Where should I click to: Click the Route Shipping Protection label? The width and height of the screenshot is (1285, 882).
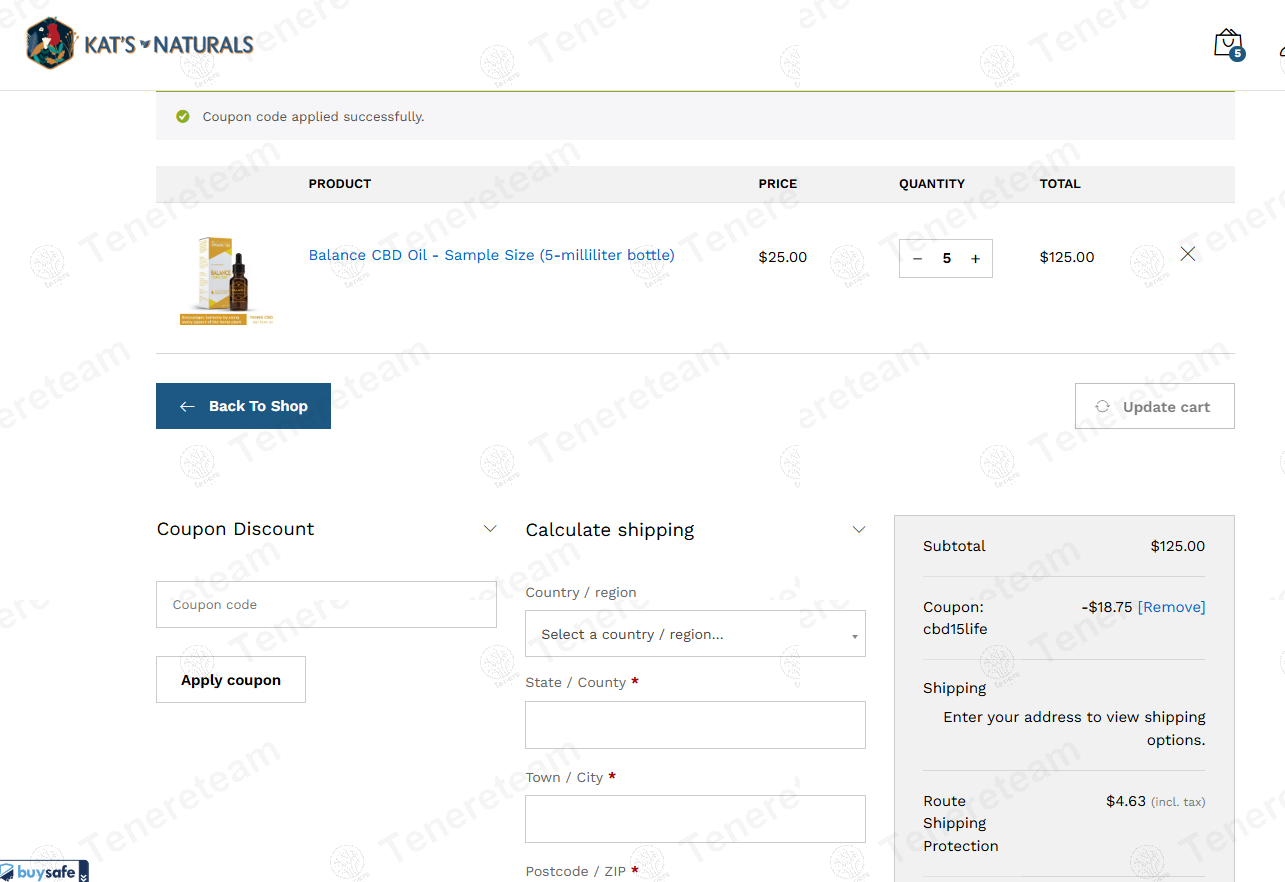tap(961, 823)
